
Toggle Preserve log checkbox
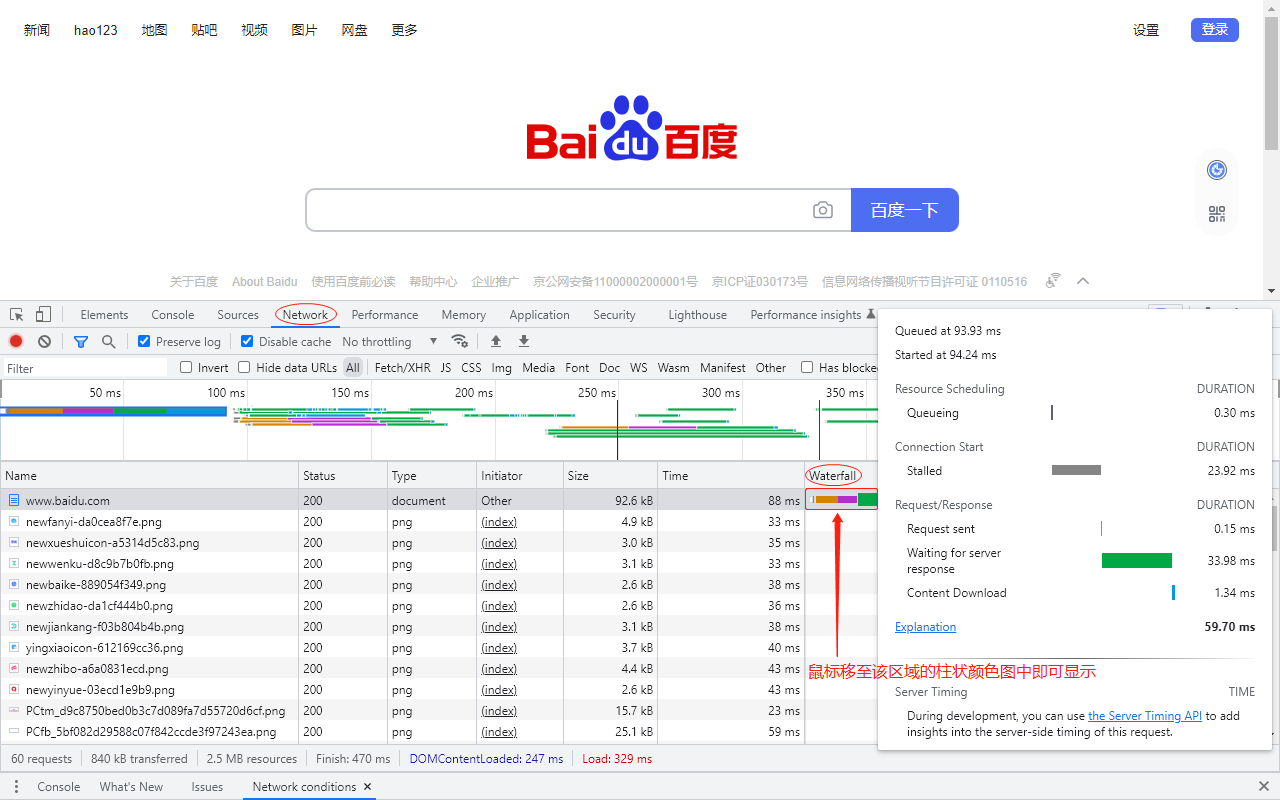click(144, 341)
